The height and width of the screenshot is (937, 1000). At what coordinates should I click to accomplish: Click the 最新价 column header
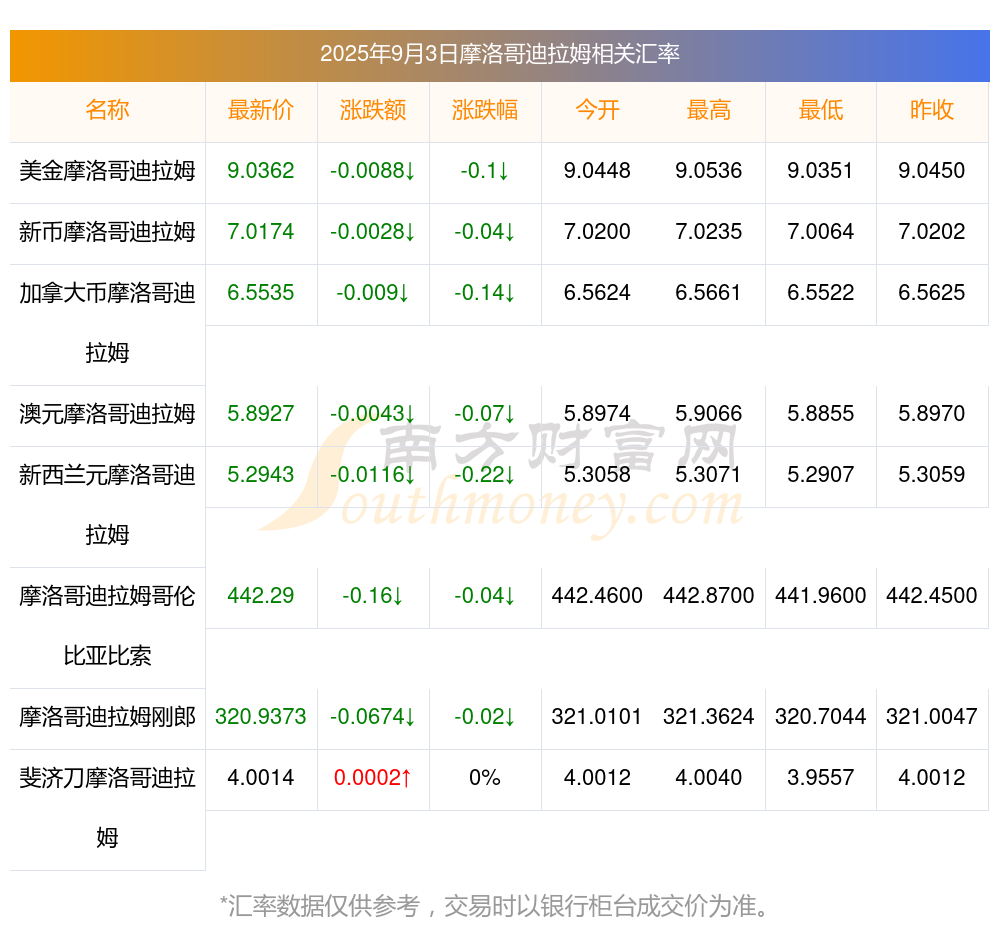[x=261, y=110]
